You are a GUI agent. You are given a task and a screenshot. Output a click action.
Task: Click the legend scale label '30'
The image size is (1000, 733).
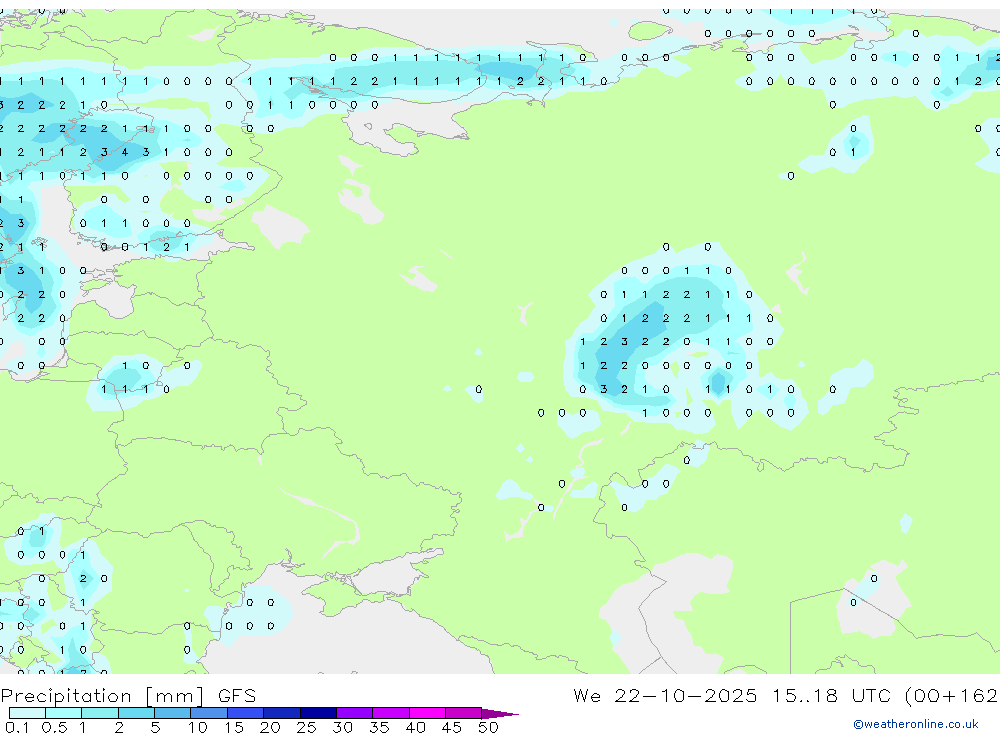[342, 727]
